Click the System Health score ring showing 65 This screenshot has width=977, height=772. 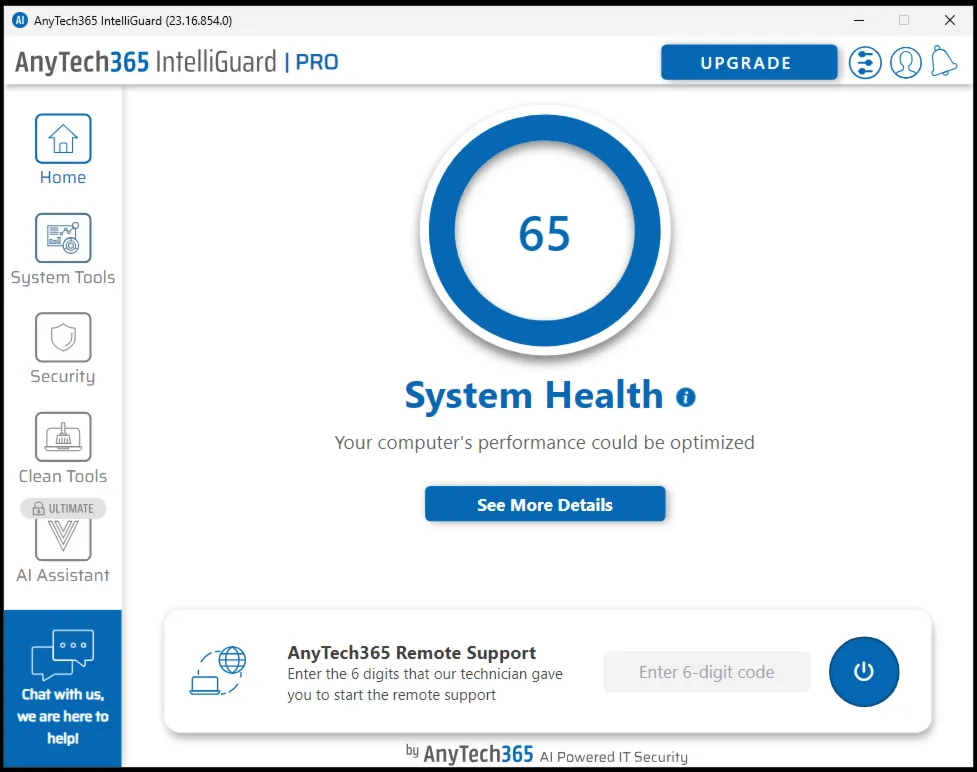point(545,231)
